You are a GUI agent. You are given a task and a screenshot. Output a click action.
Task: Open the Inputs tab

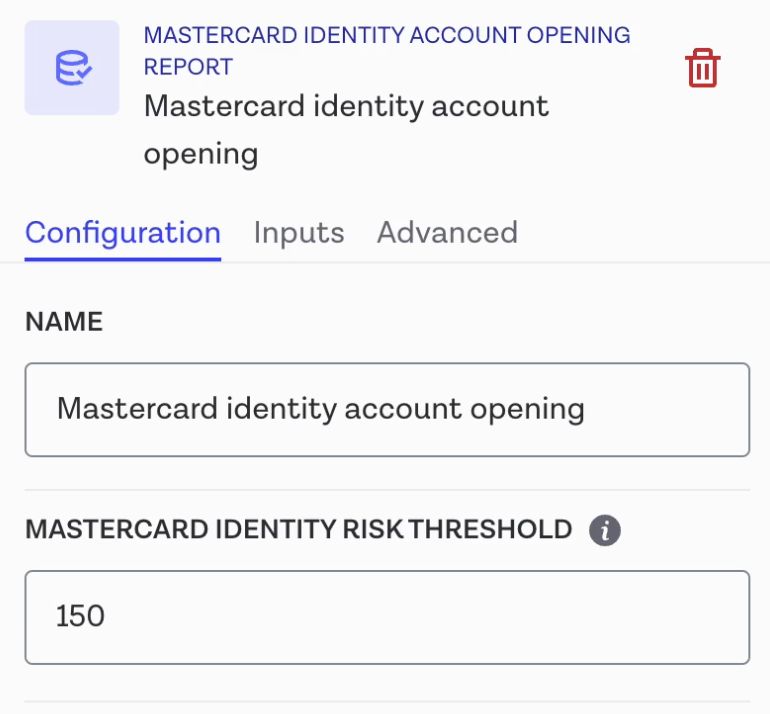tap(299, 233)
